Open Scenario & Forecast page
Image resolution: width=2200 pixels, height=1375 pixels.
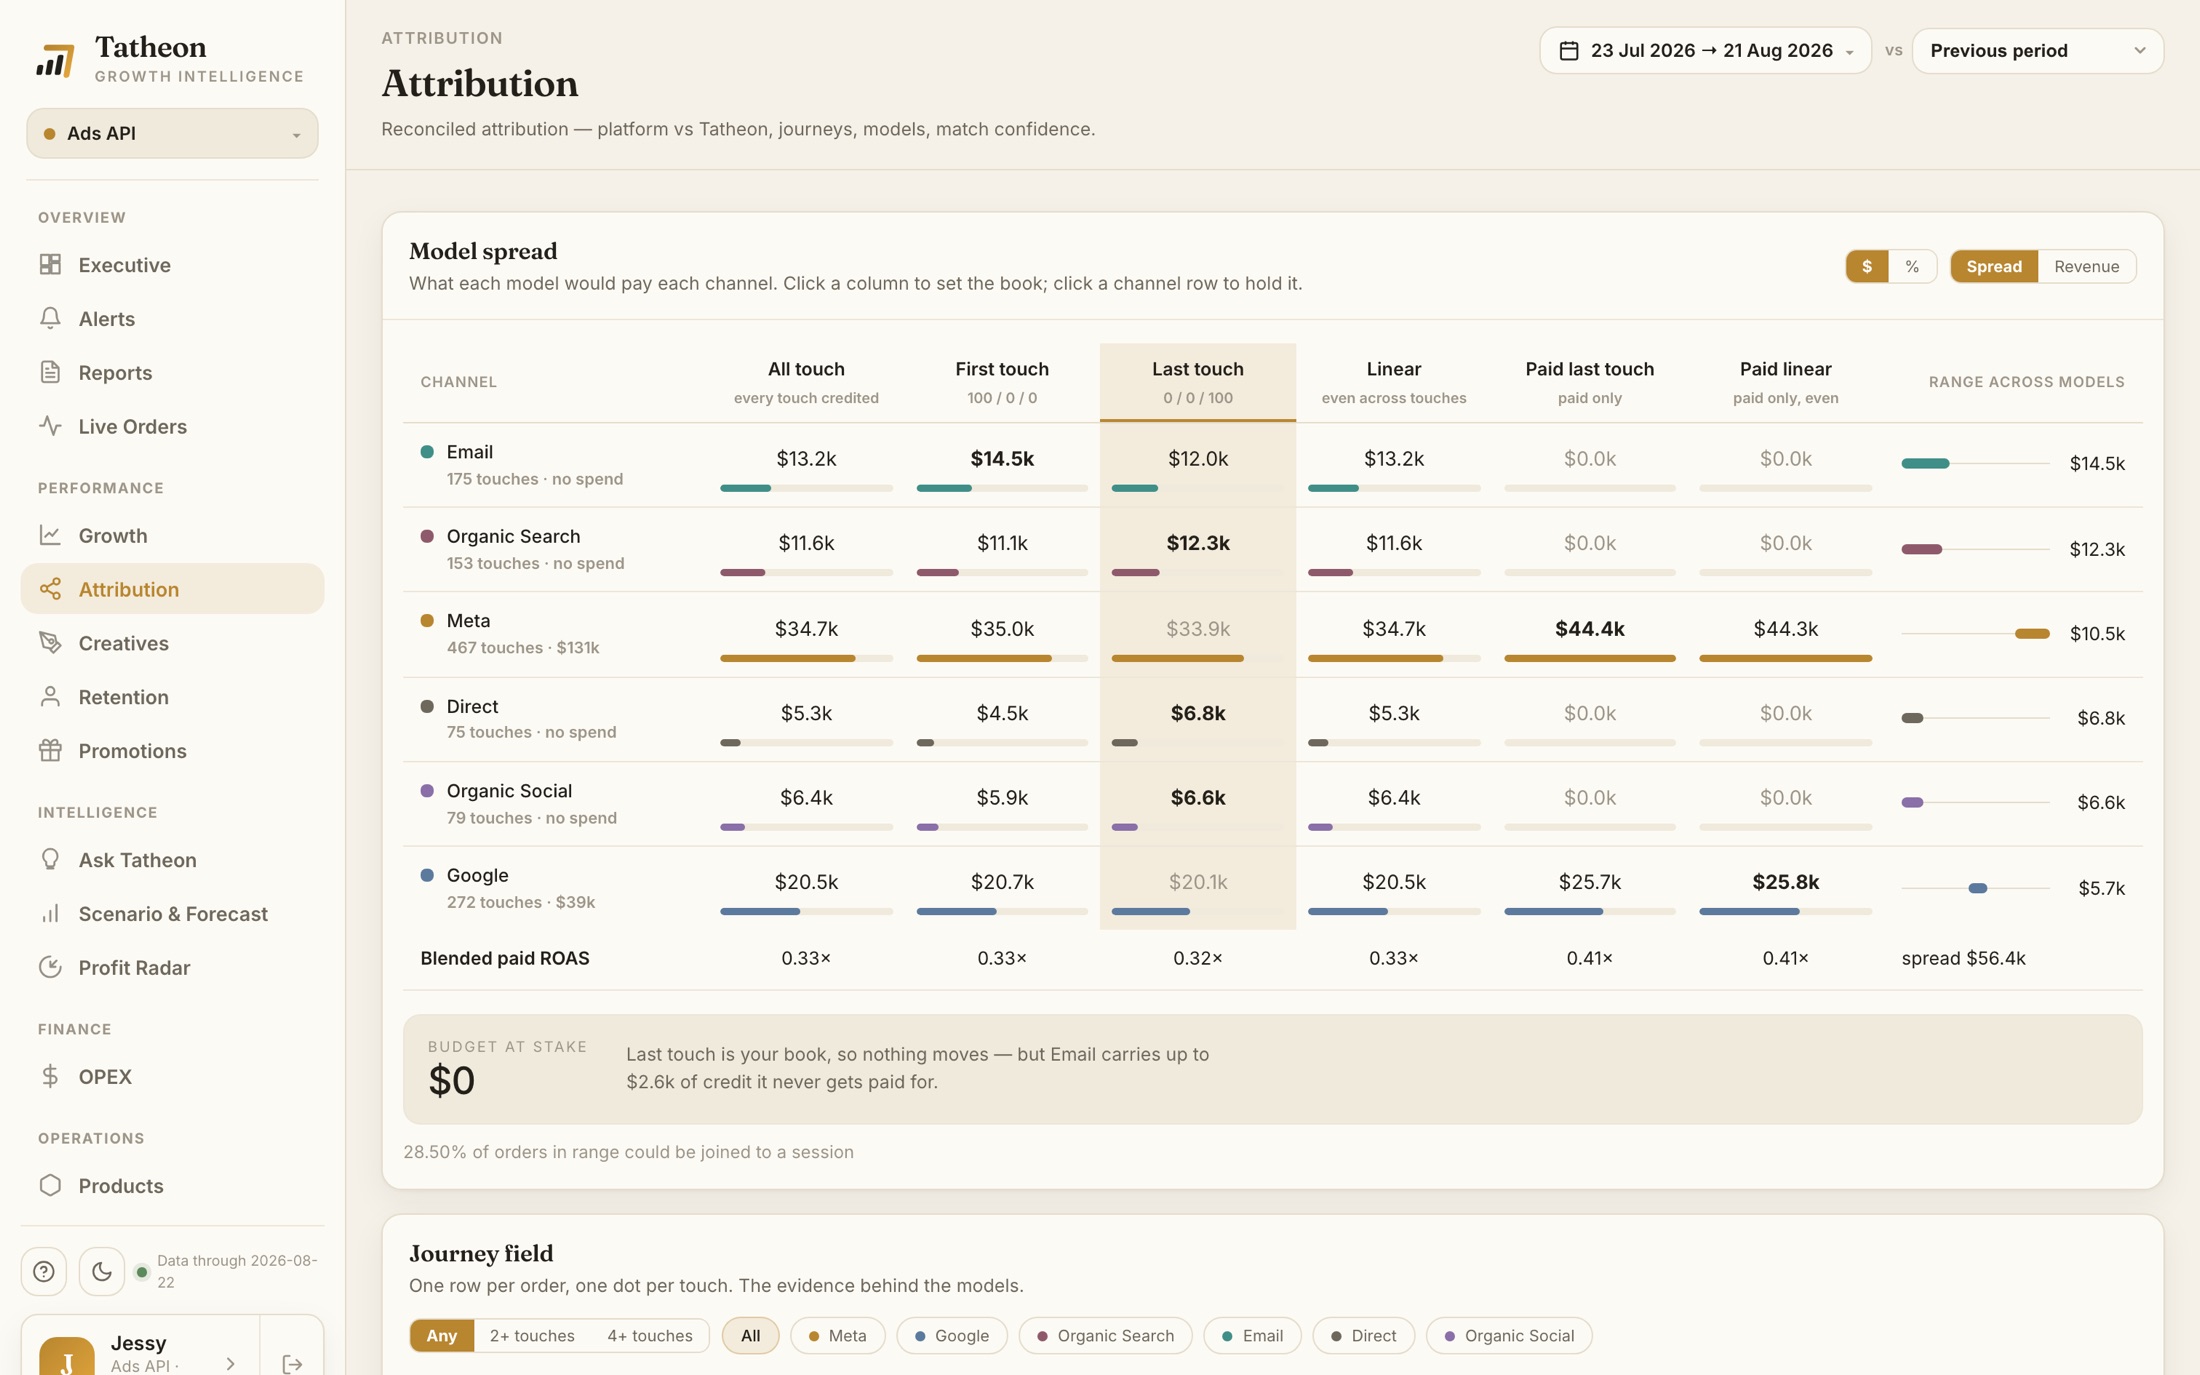point(172,914)
